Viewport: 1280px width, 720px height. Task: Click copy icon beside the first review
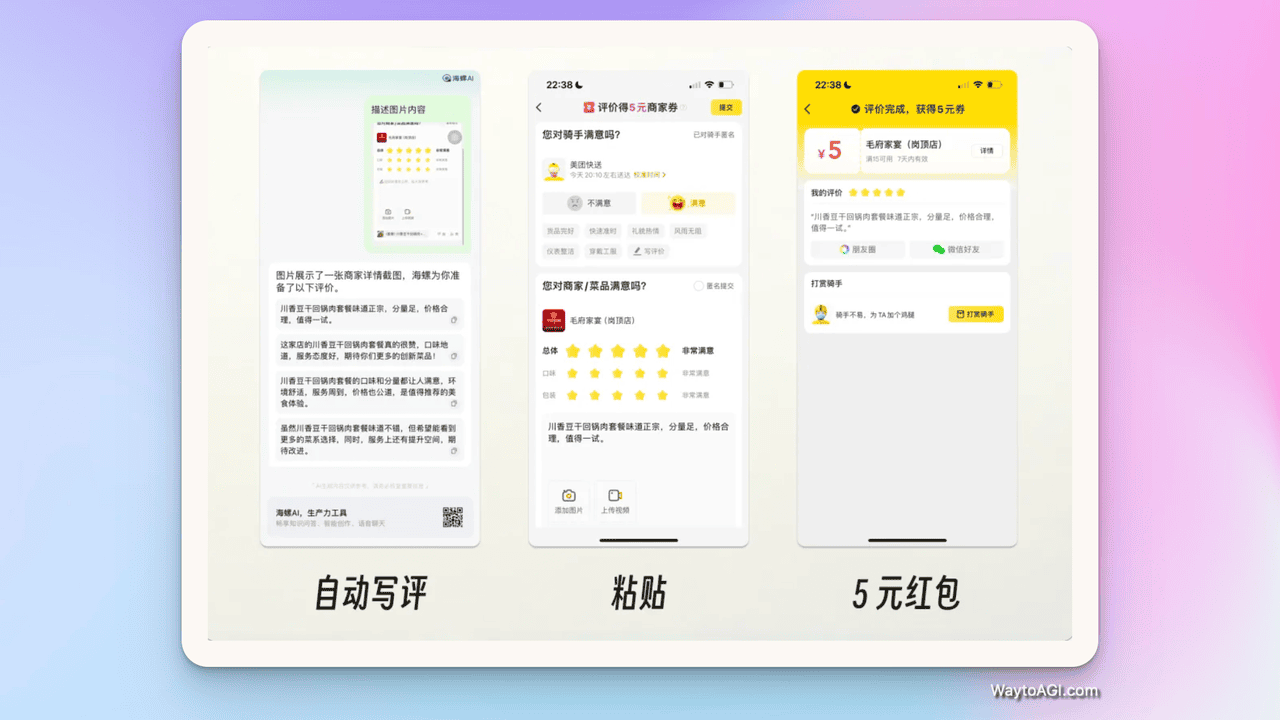coord(455,320)
